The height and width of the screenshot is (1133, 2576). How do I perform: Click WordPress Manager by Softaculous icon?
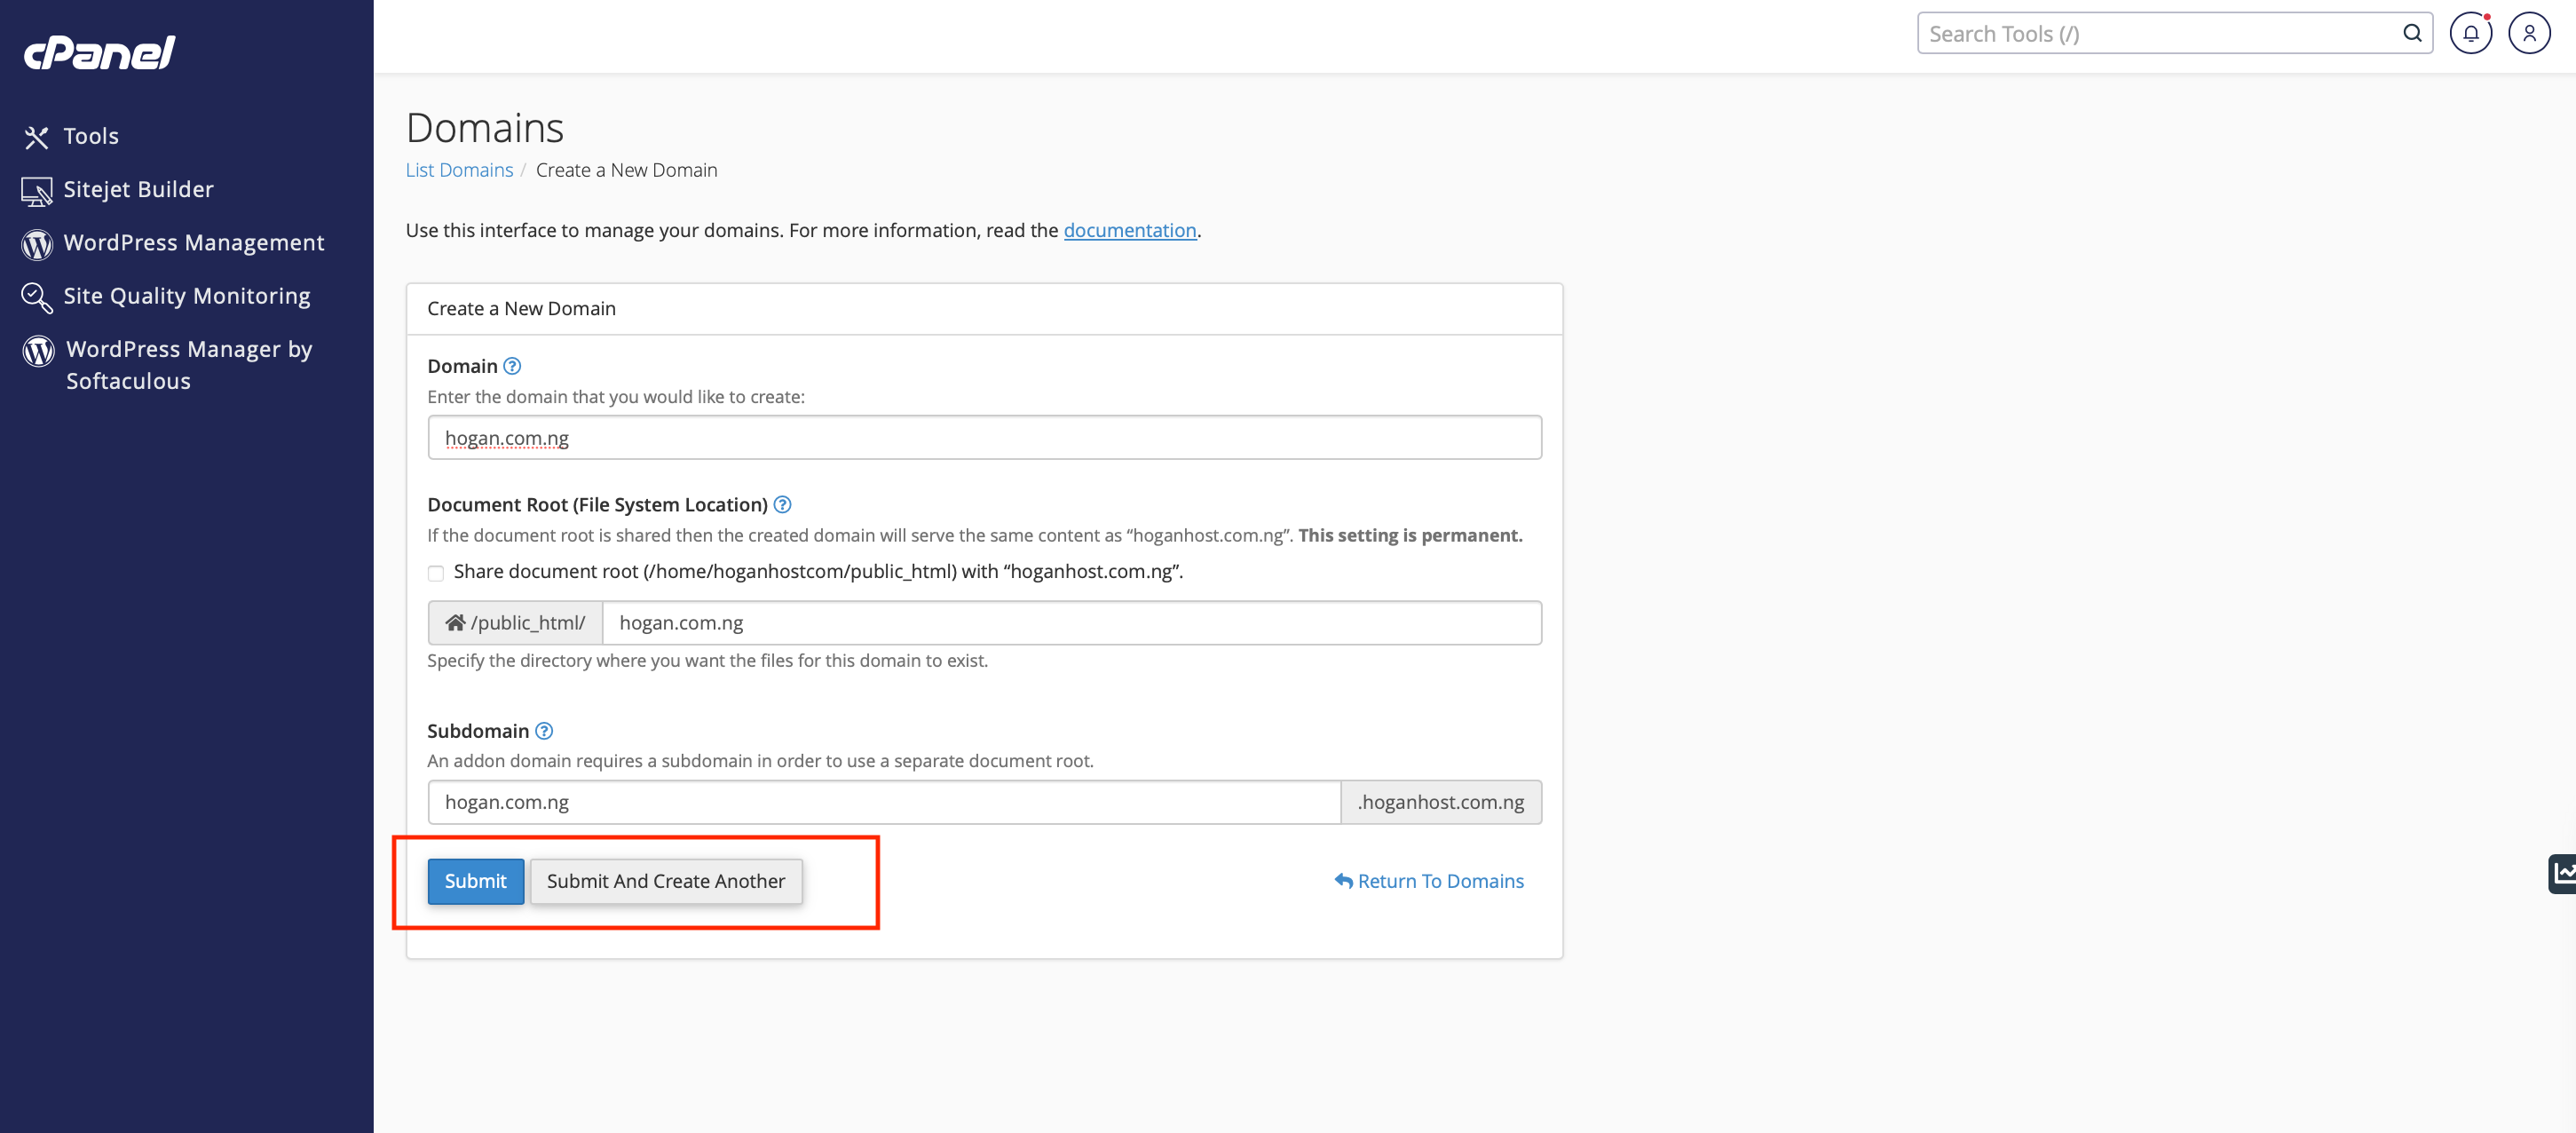click(x=38, y=351)
